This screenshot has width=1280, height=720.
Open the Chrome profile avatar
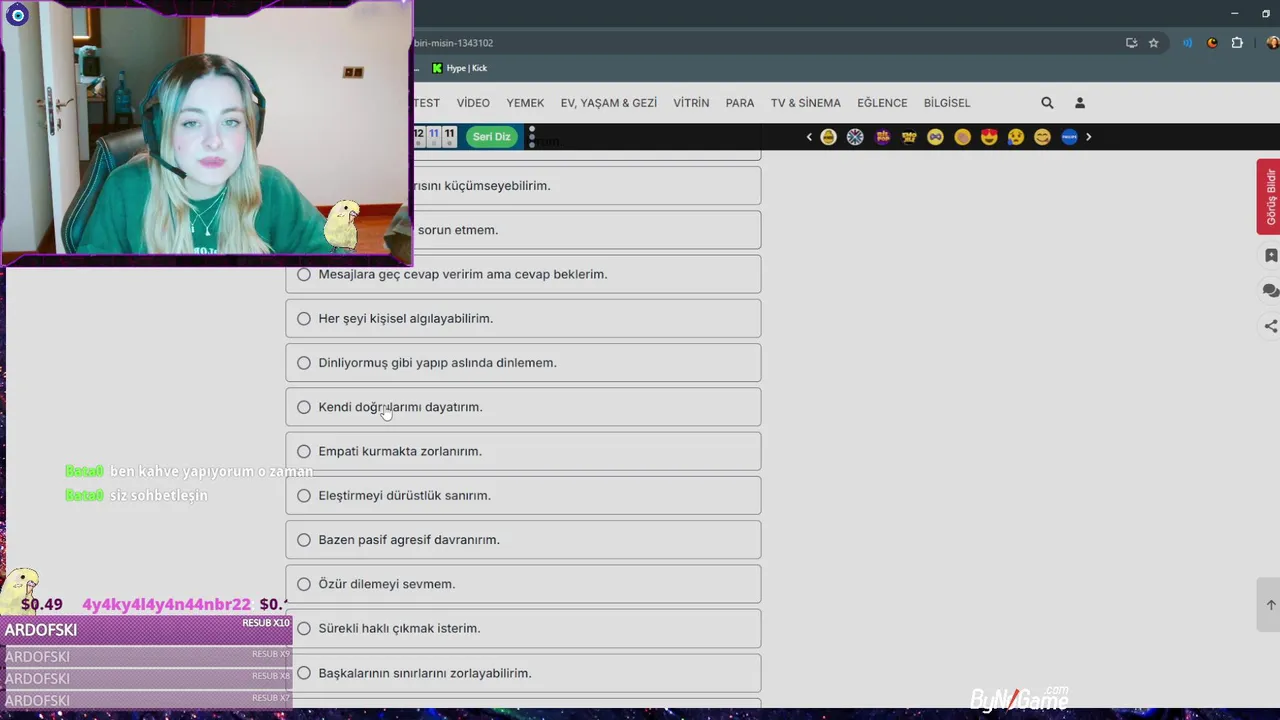[x=1272, y=43]
